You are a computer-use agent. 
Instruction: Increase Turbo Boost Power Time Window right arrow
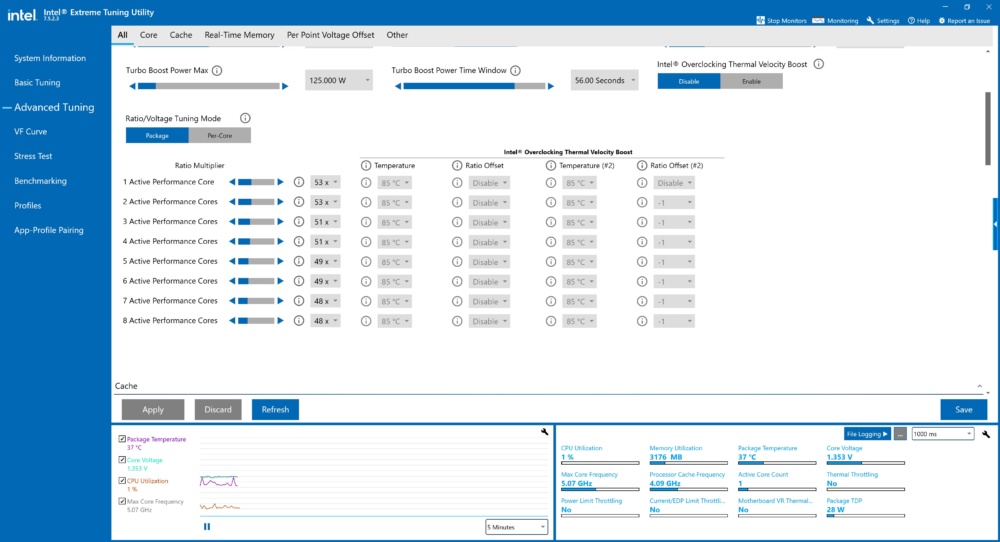550,86
